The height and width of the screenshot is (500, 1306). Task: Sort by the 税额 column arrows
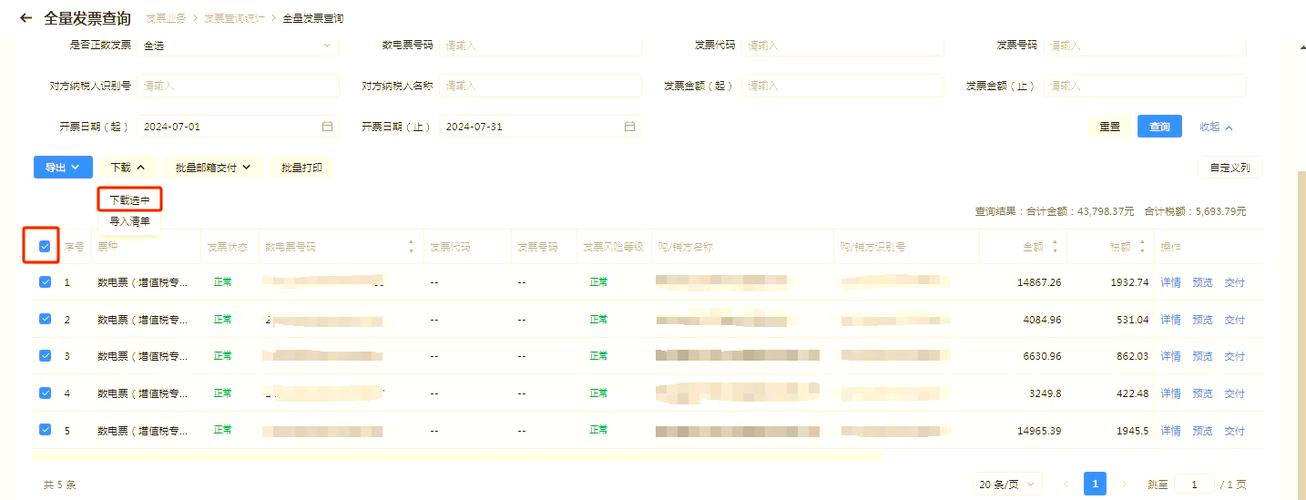pyautogui.click(x=1140, y=246)
